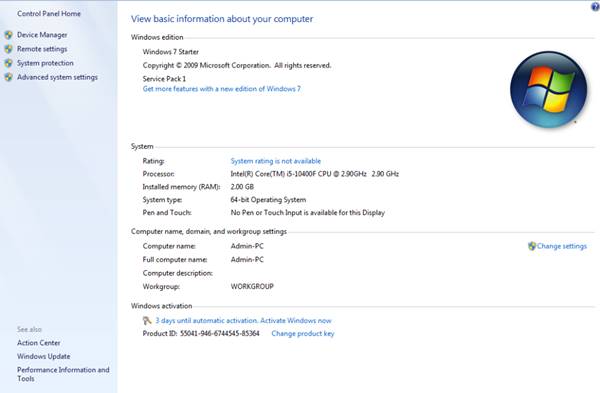Click Change product key
This screenshot has height=393, width=600.
pyautogui.click(x=303, y=334)
